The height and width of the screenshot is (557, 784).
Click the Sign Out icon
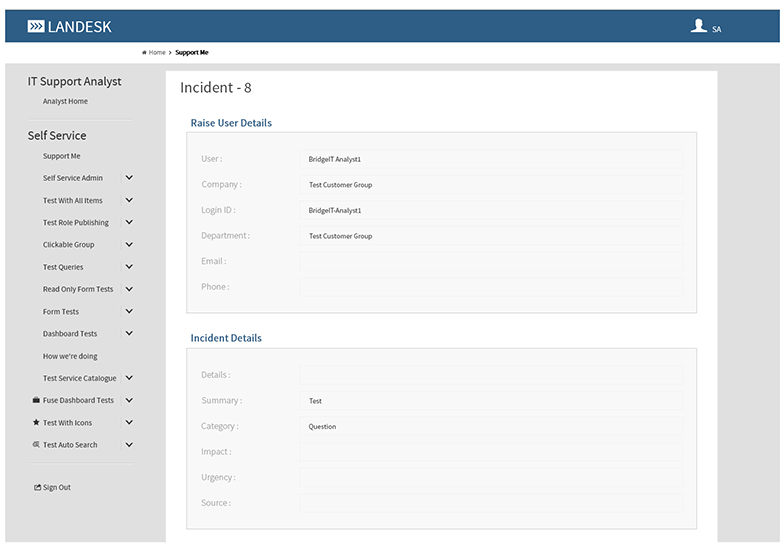37,488
